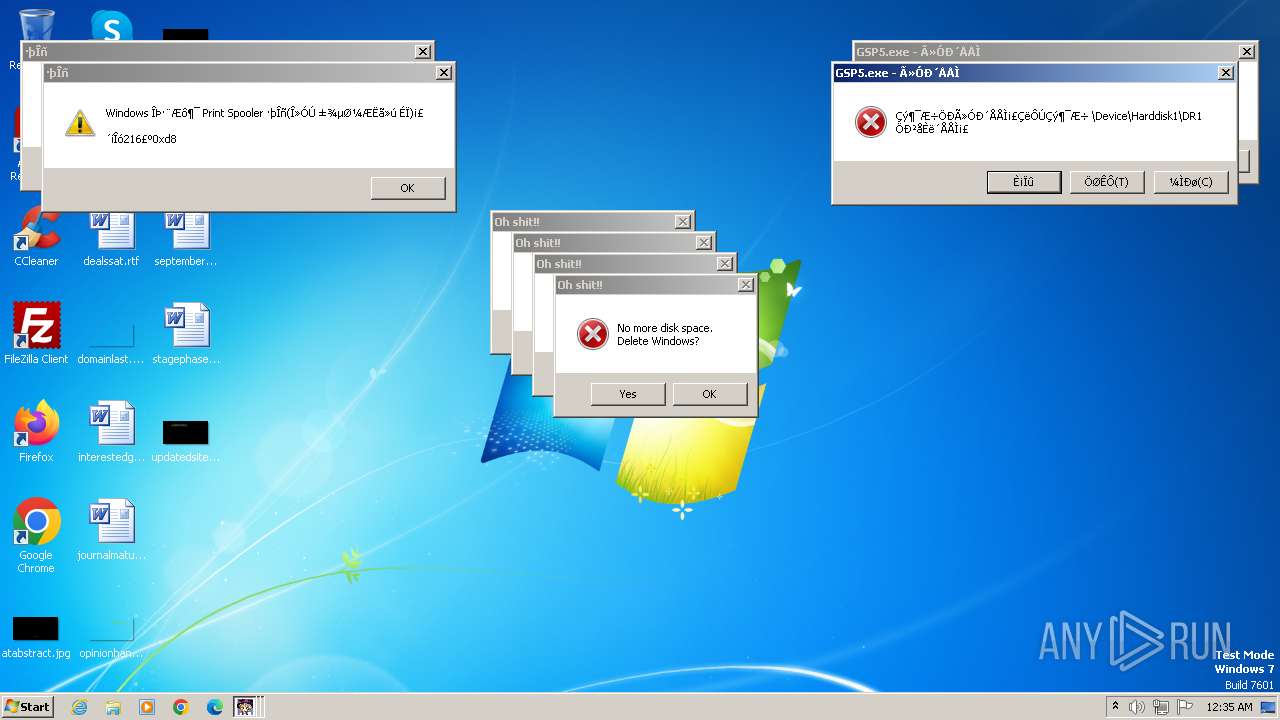
Task: Show hidden system tray icons
Action: 1116,707
